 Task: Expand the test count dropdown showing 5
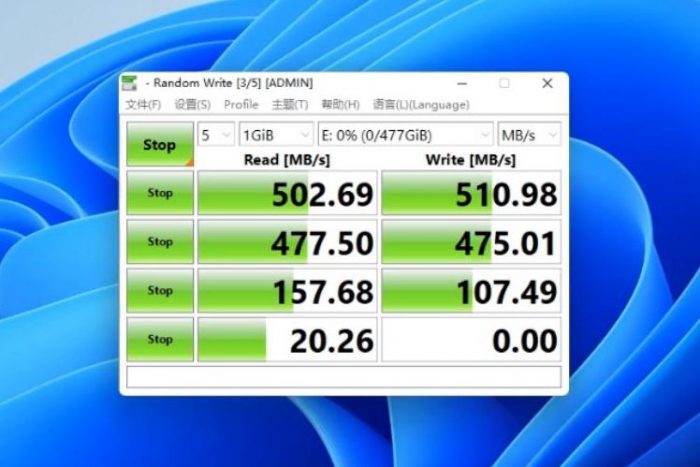[216, 134]
